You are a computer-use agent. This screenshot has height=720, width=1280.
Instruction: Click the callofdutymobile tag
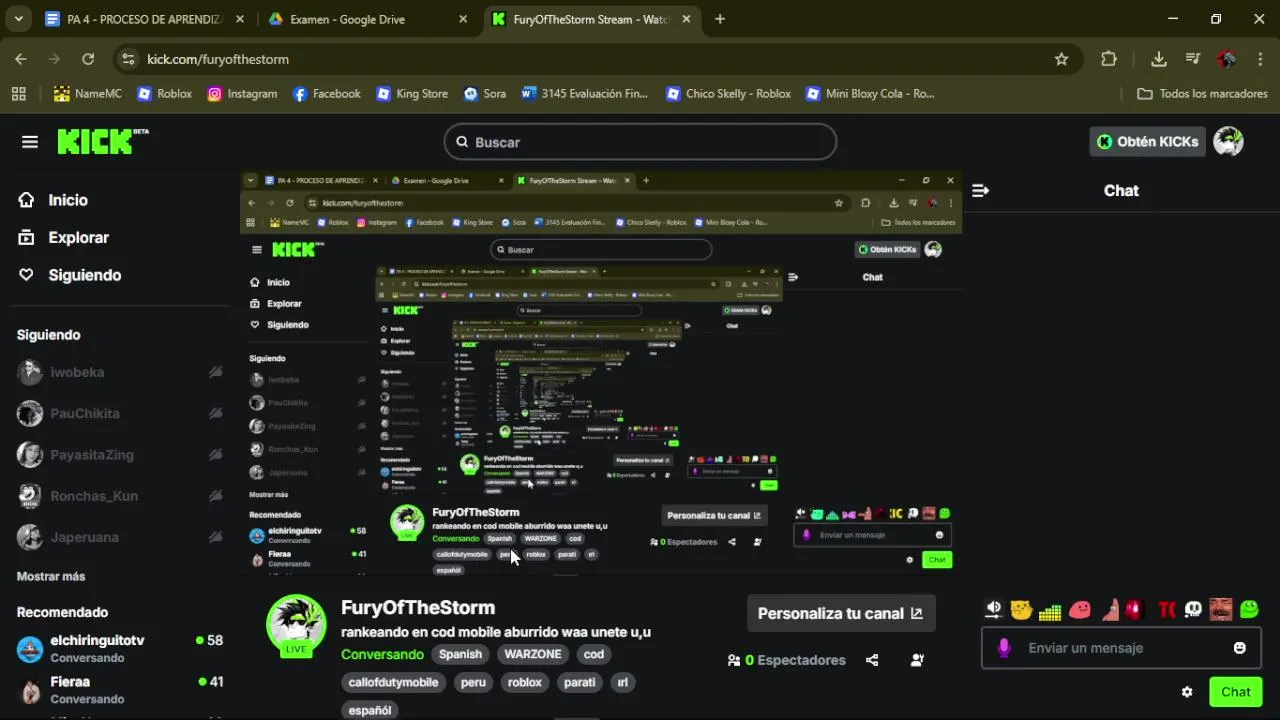pos(393,683)
